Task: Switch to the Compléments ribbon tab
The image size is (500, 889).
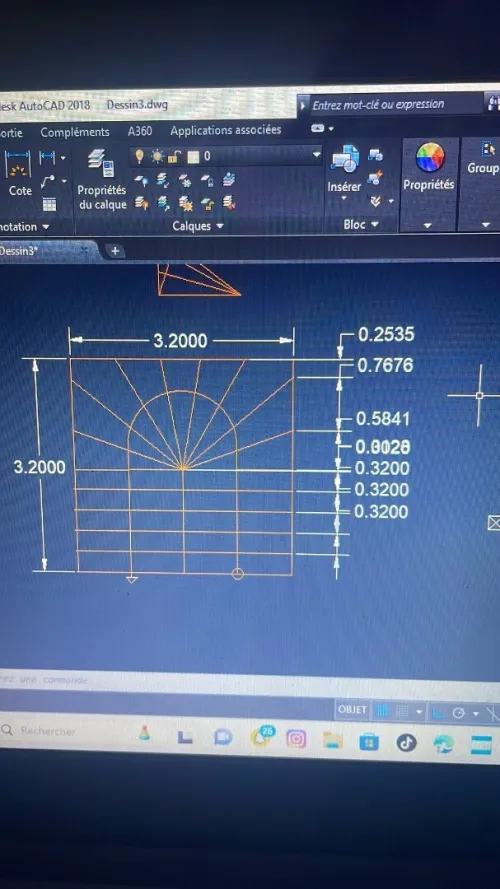Action: coord(75,132)
